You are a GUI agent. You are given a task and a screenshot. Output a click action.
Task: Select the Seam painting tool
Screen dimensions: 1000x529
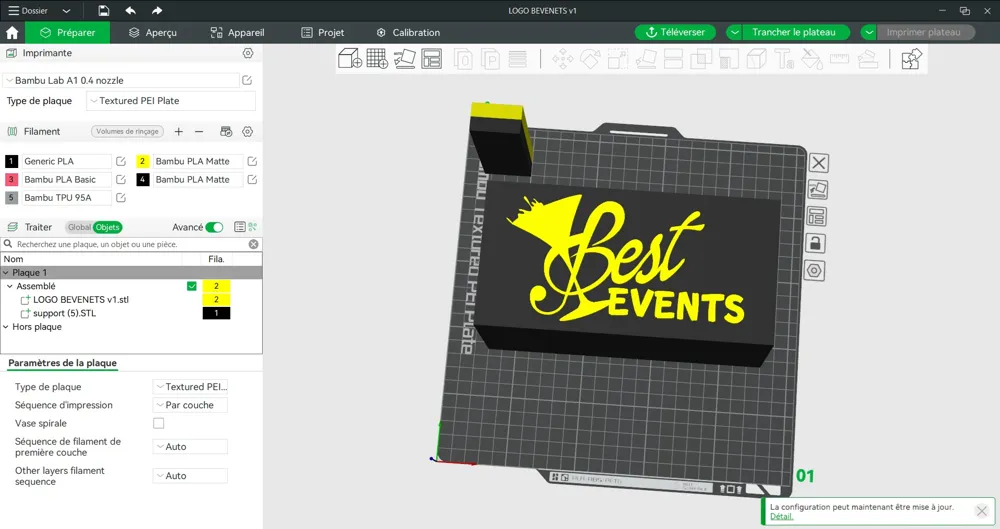(x=756, y=59)
